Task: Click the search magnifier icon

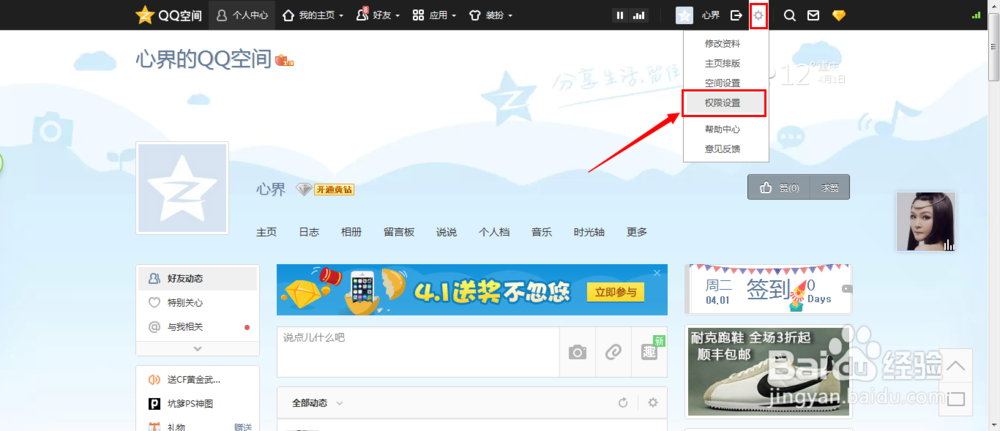Action: click(x=790, y=15)
